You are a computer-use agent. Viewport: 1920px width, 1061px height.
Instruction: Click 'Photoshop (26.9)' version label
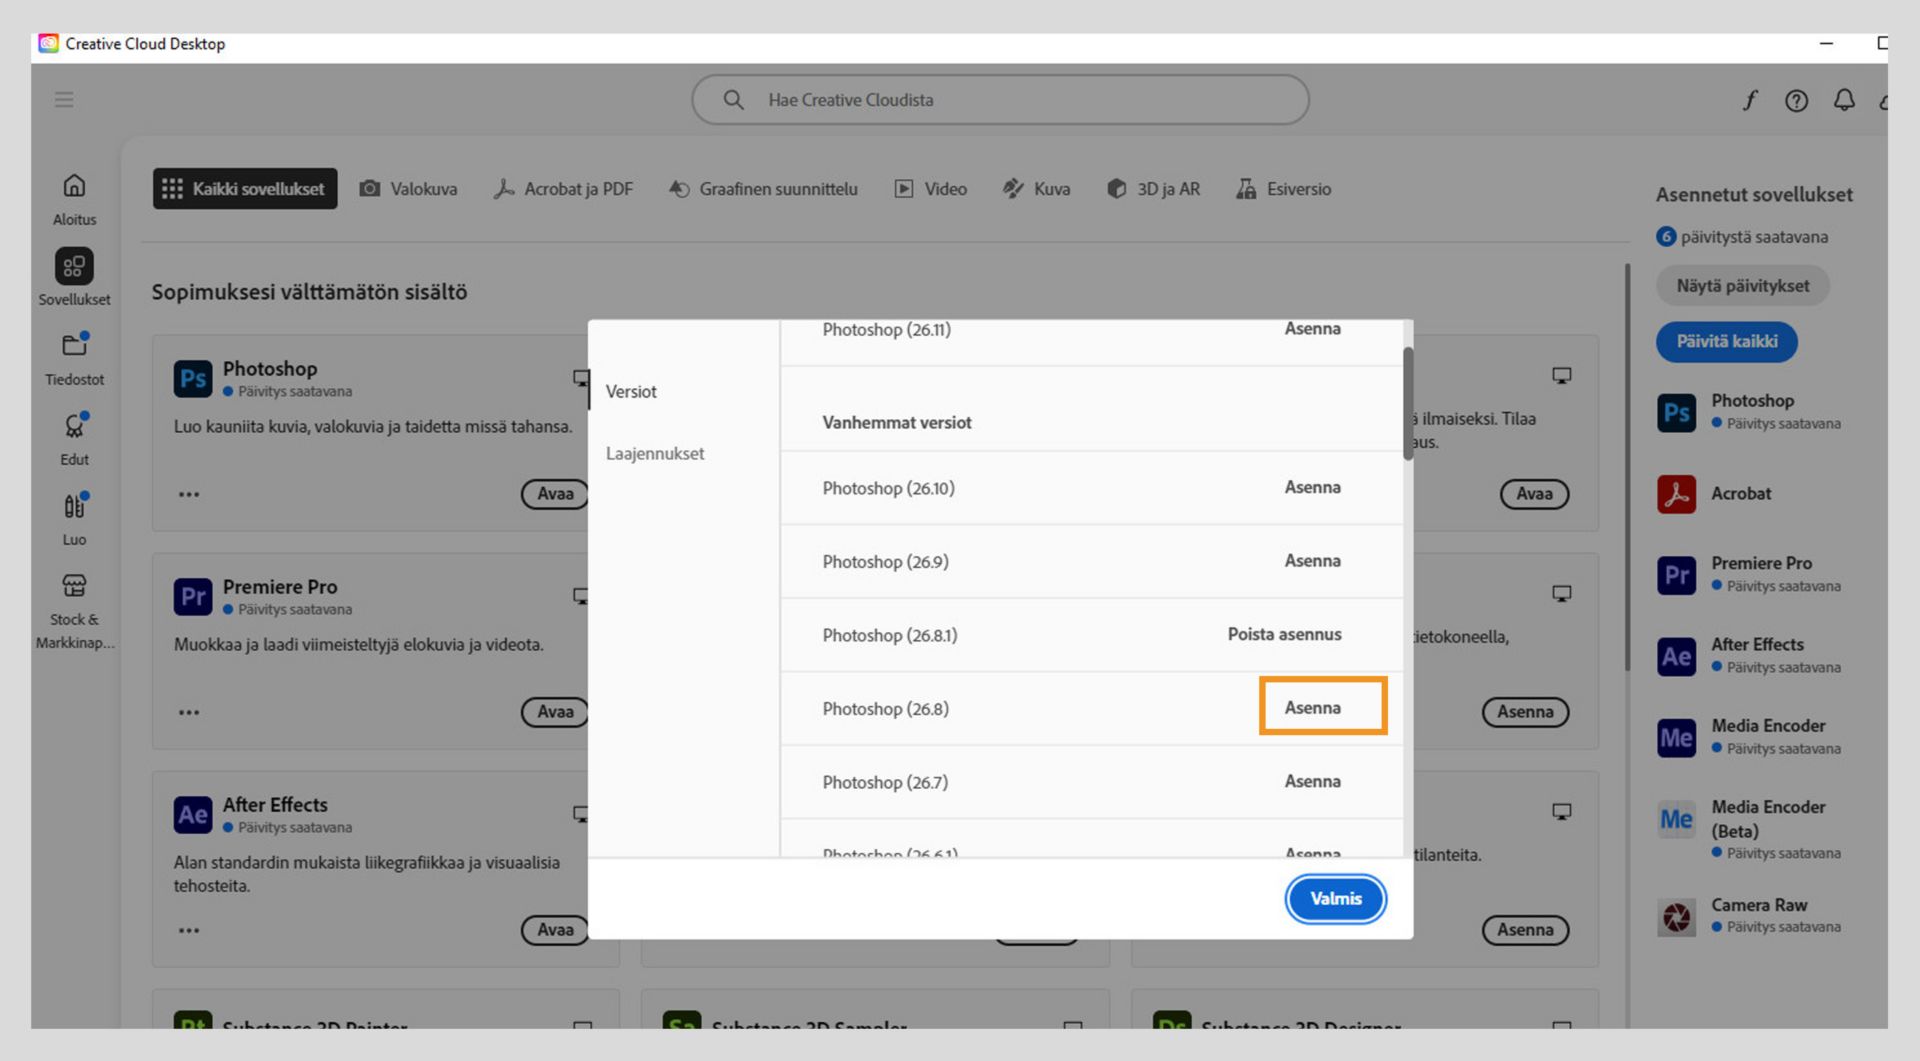(885, 562)
